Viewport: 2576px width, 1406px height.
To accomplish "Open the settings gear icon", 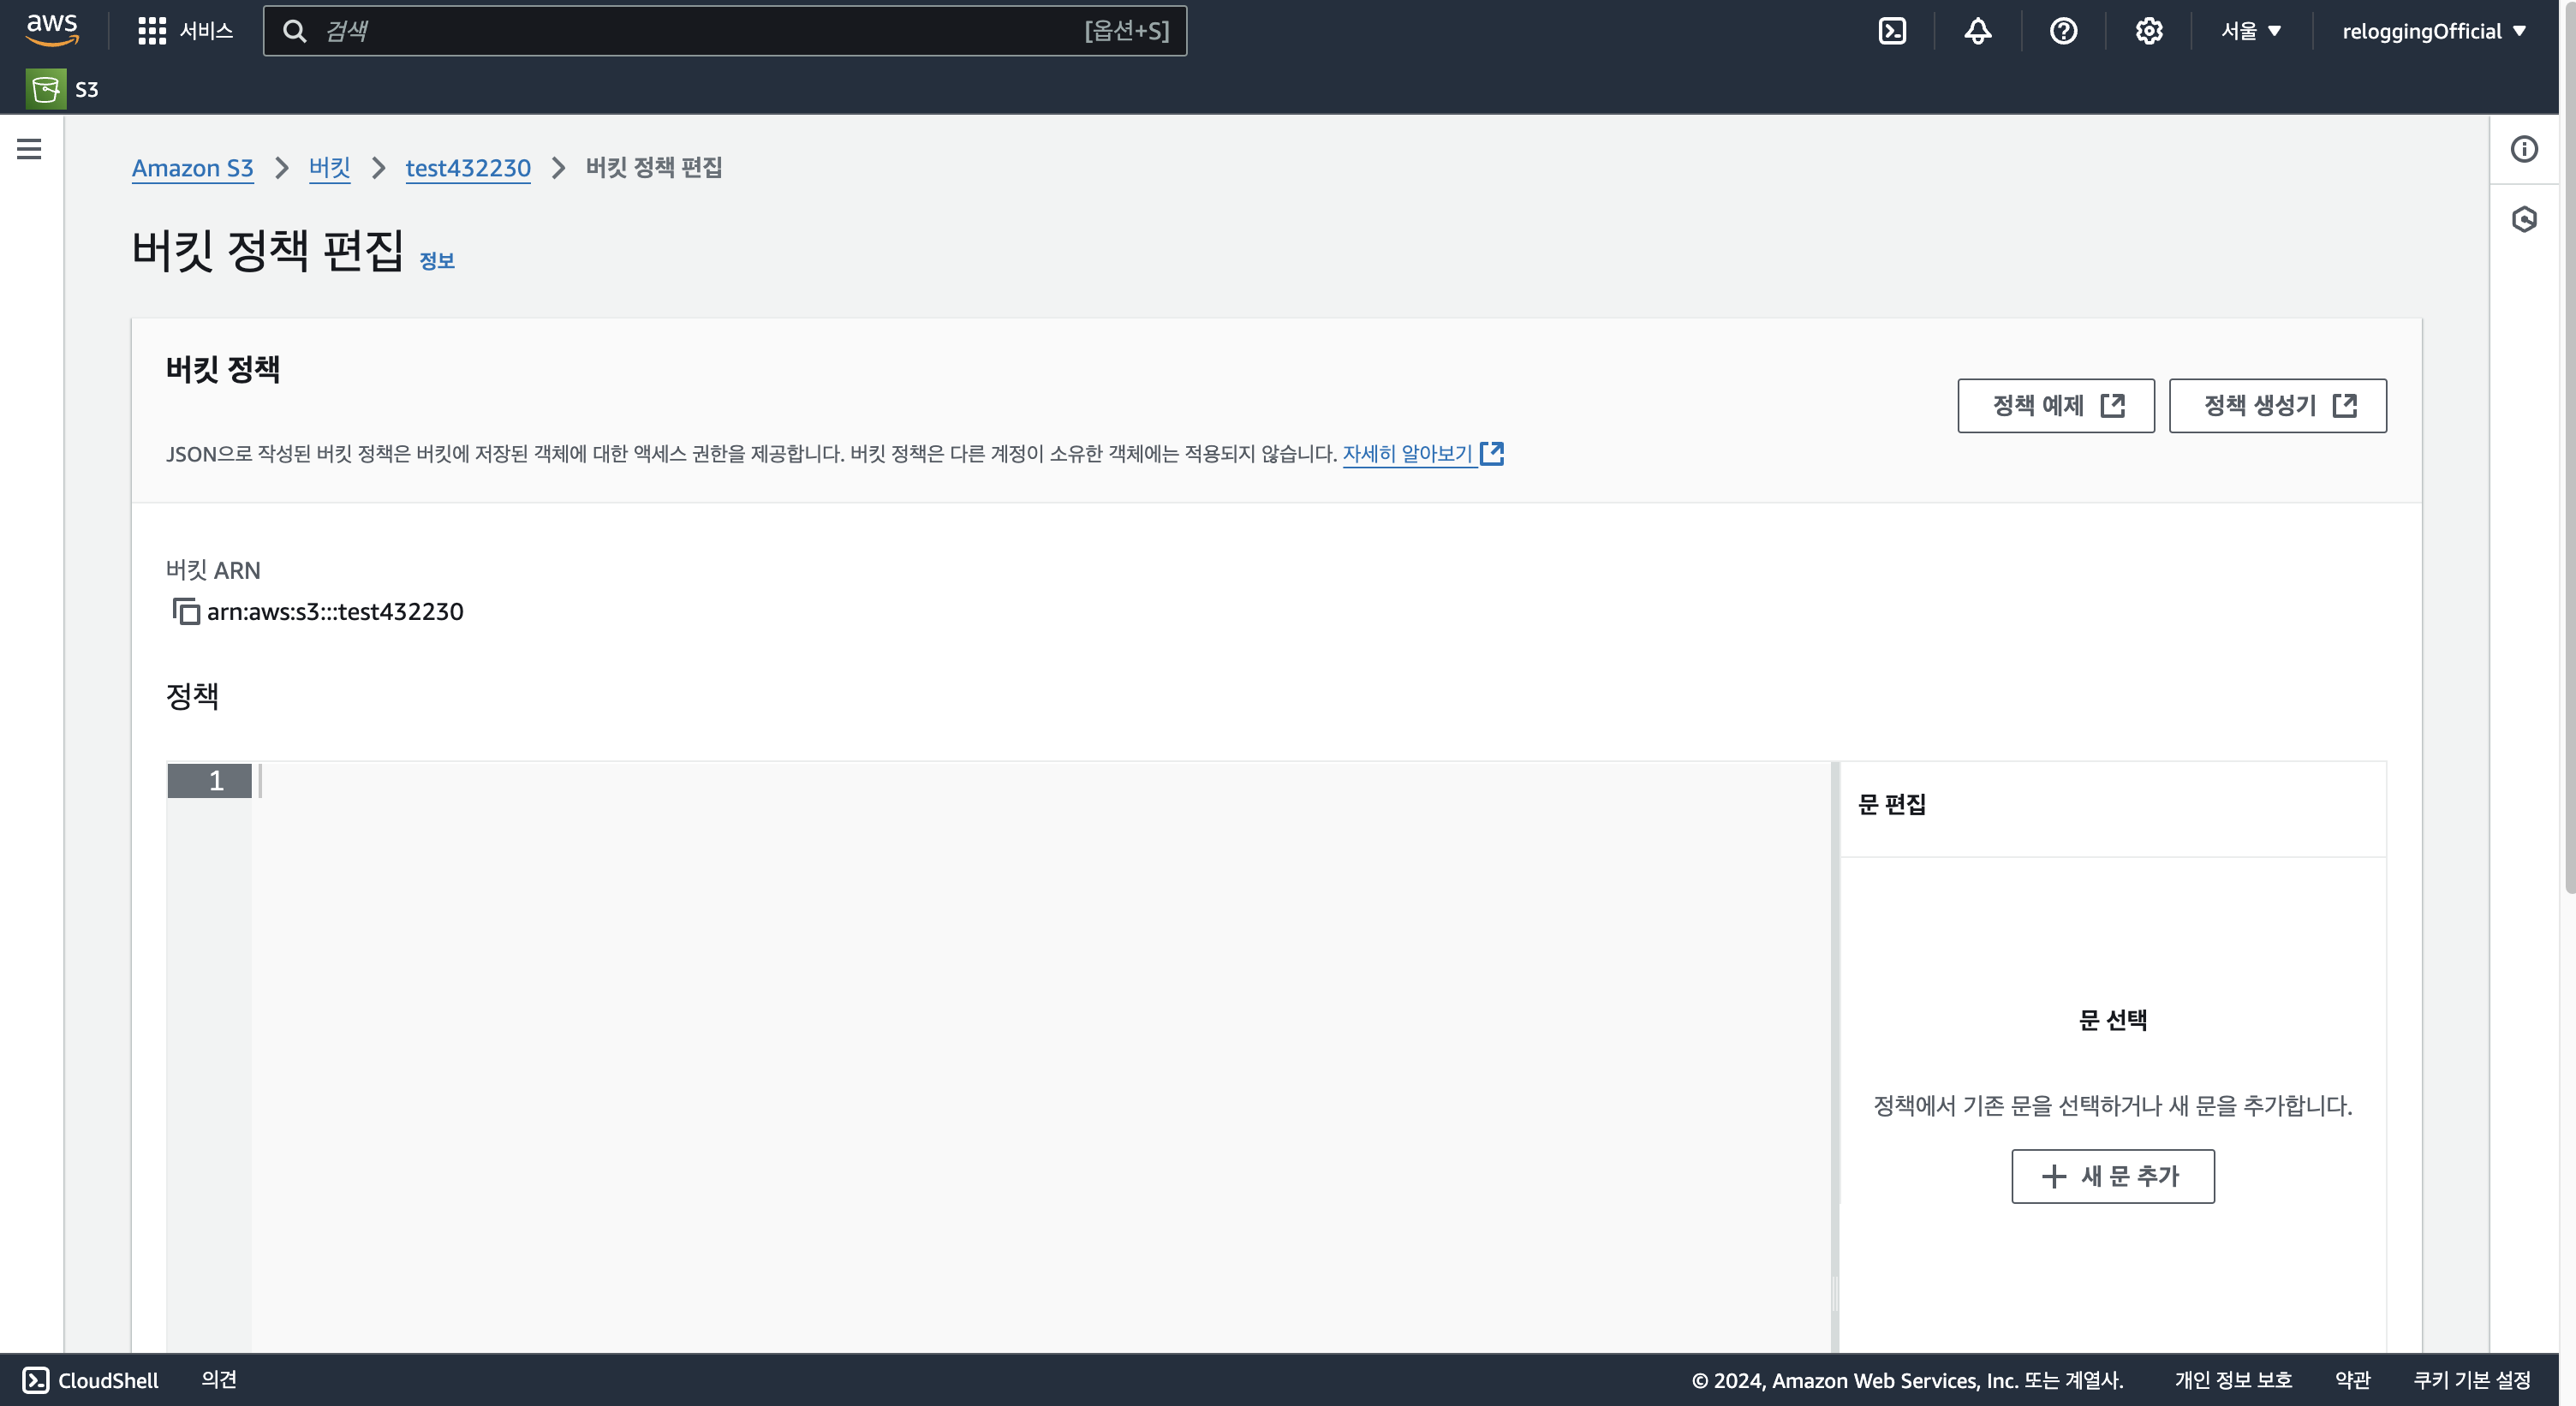I will click(2148, 31).
